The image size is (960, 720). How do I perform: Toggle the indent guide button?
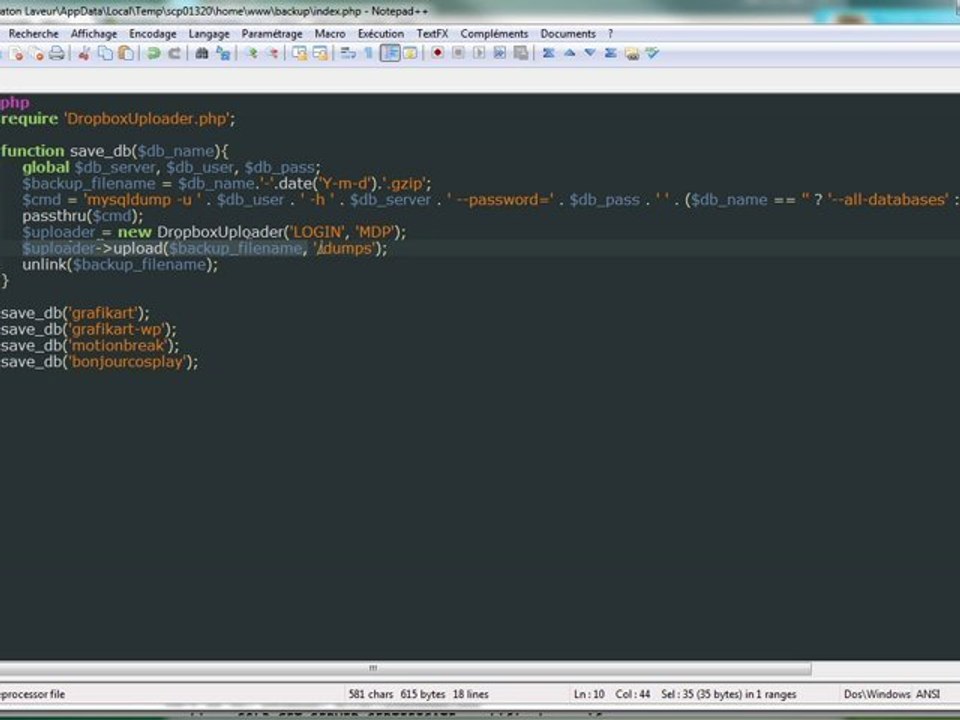click(x=390, y=53)
